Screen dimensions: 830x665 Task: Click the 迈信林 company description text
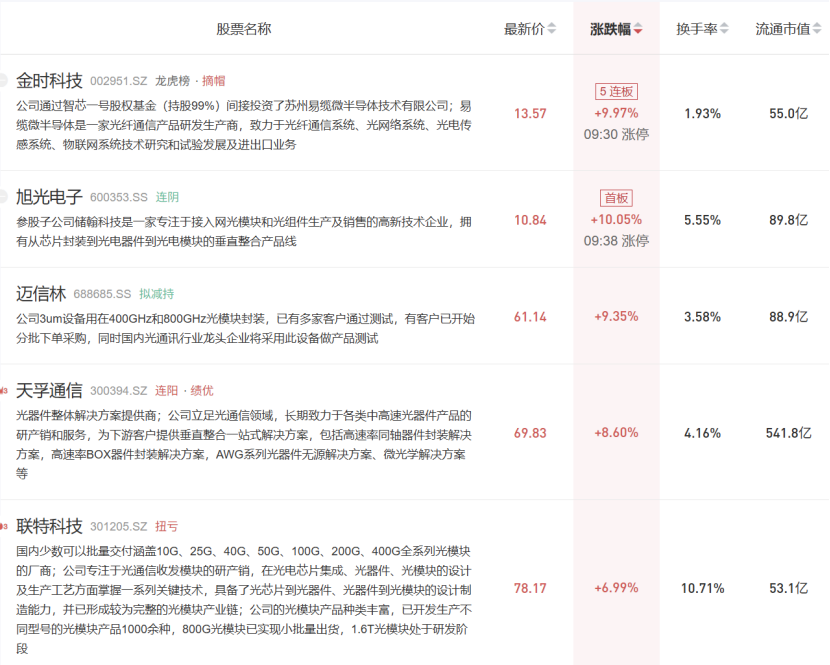(x=245, y=328)
